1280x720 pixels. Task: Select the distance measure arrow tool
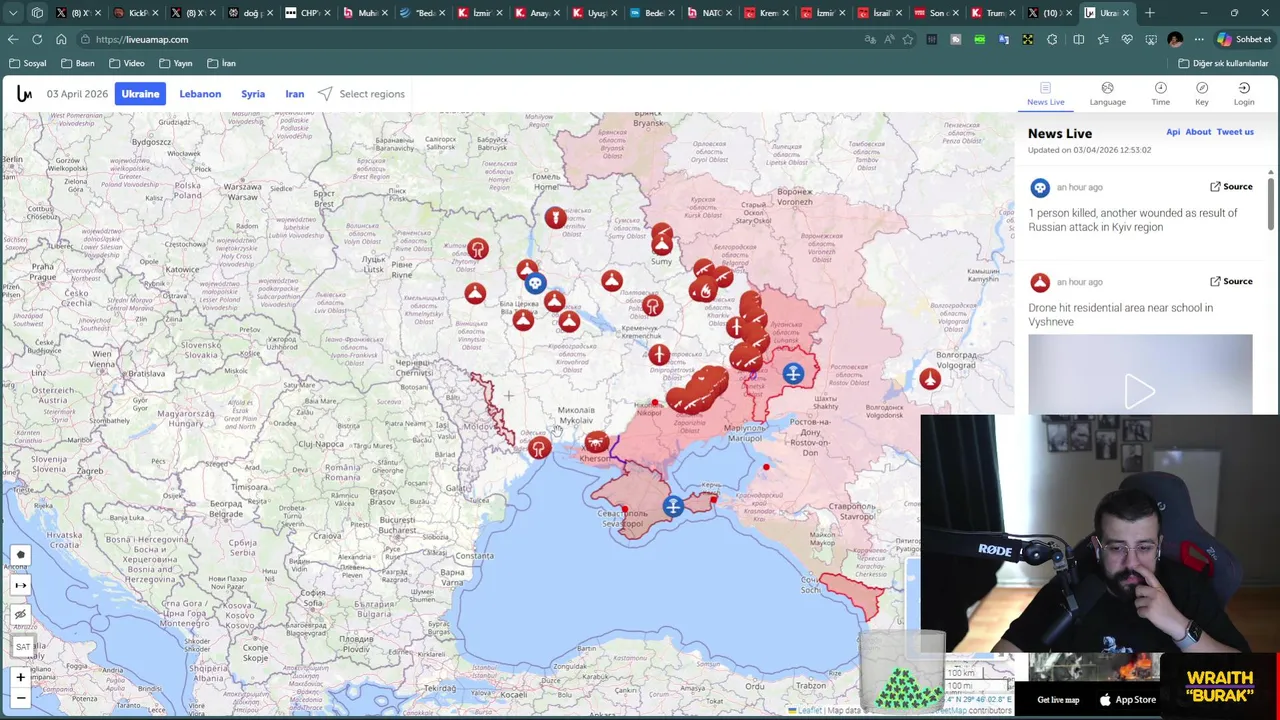[x=20, y=585]
